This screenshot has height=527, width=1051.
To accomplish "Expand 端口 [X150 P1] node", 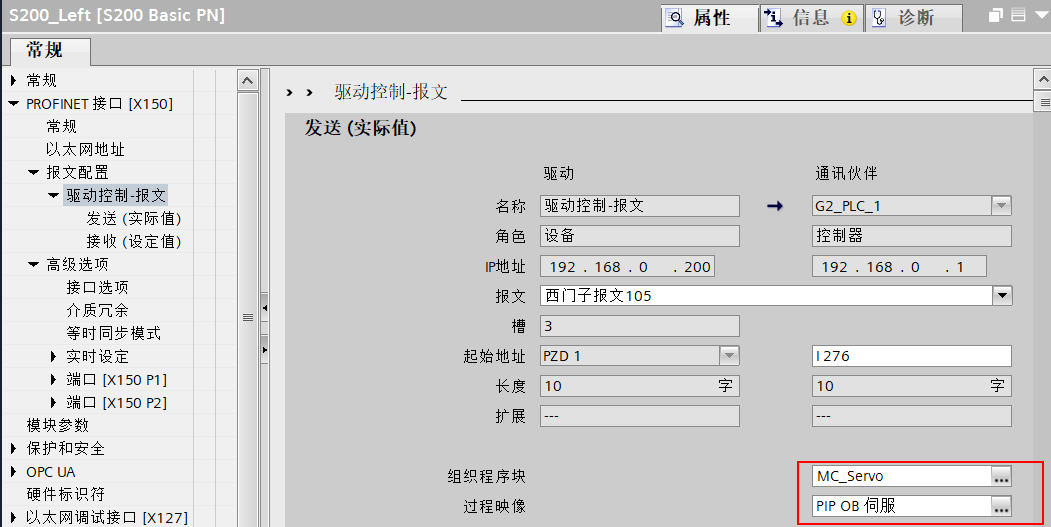I will (x=54, y=379).
